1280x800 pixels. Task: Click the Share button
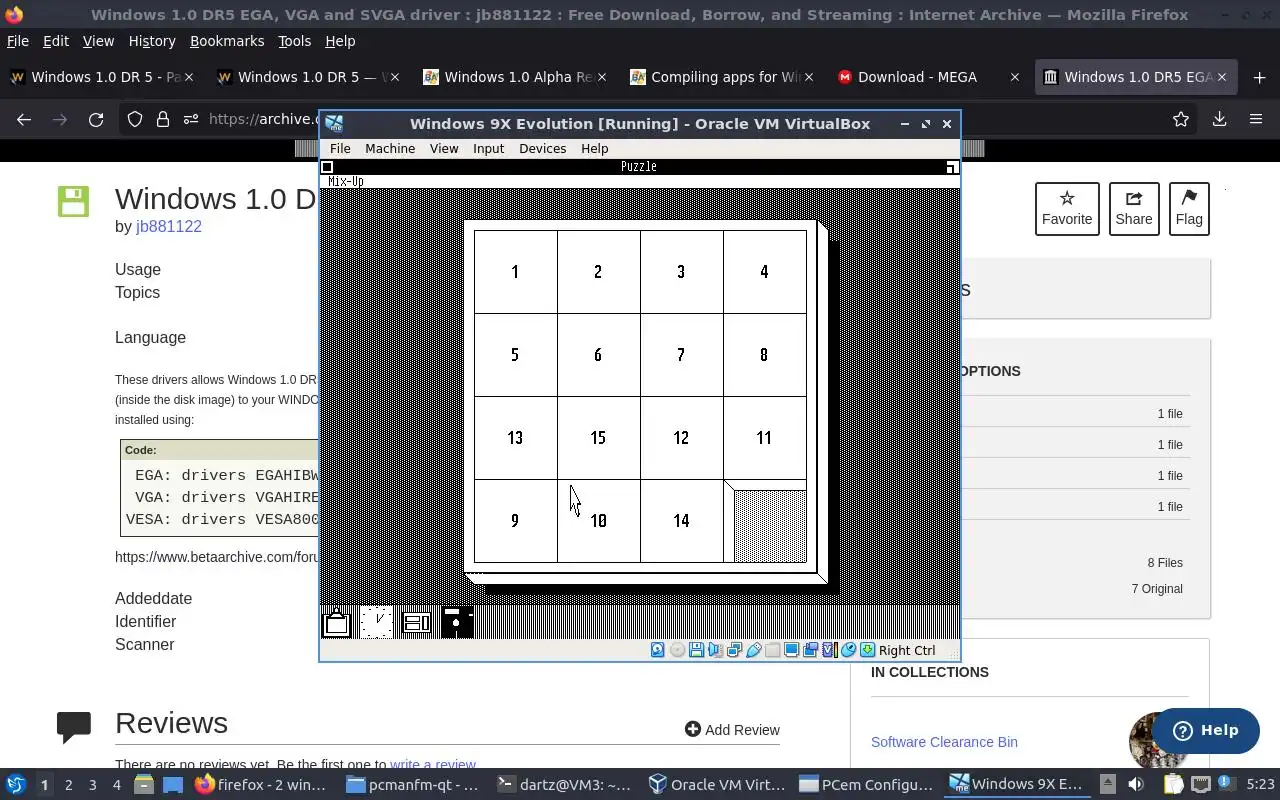tap(1133, 209)
